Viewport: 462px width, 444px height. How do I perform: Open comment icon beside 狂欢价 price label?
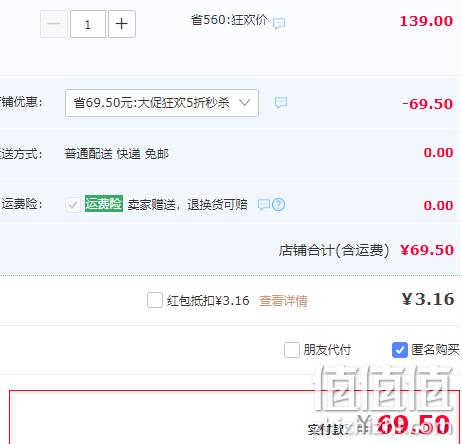(x=279, y=23)
